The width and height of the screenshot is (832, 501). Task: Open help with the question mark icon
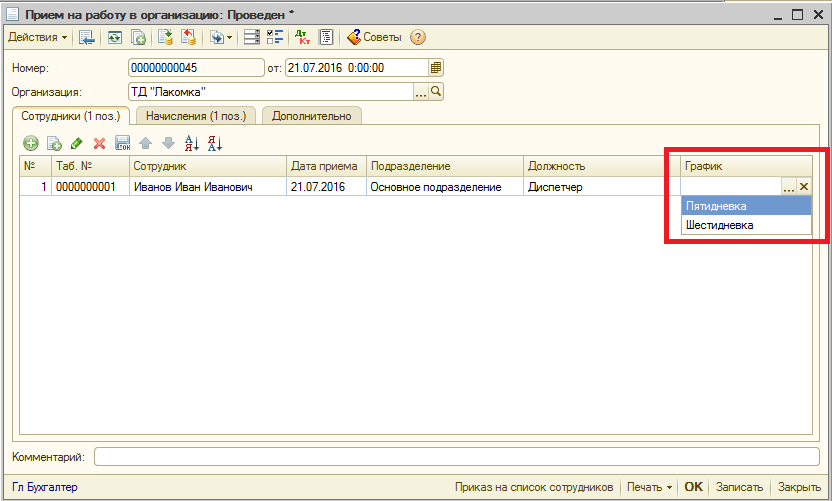tap(418, 38)
